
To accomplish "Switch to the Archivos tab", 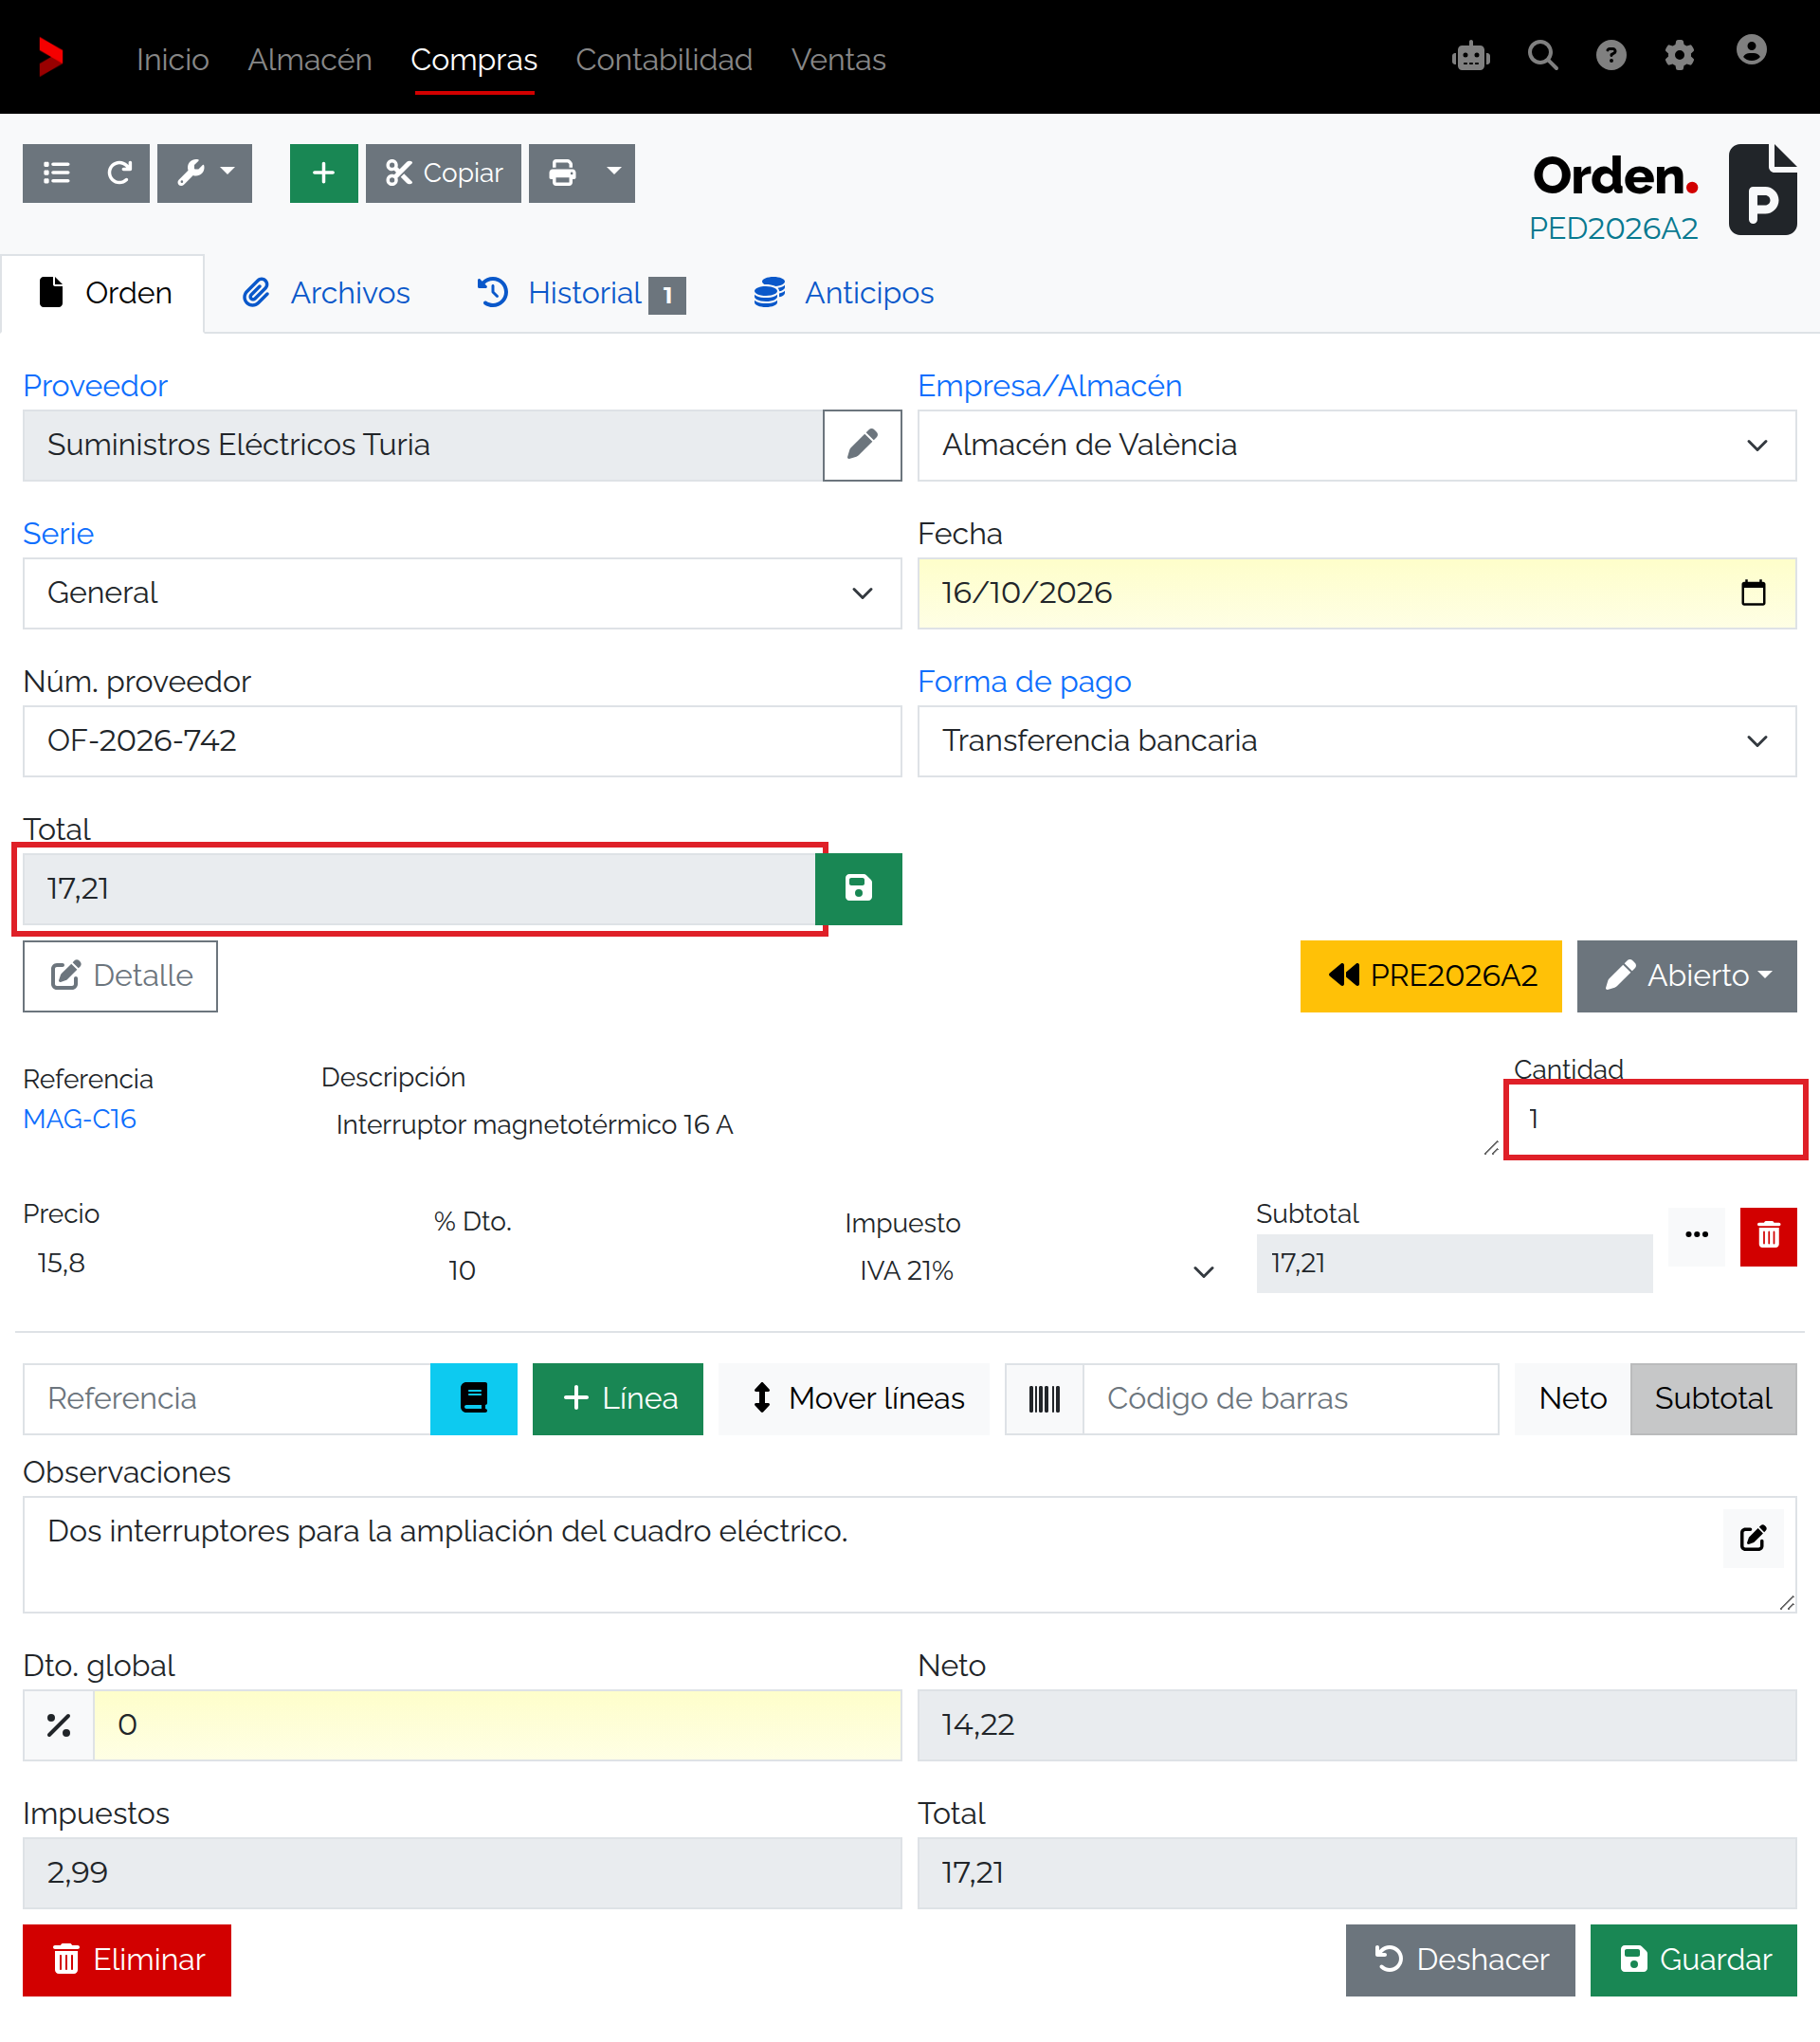I will pos(326,293).
